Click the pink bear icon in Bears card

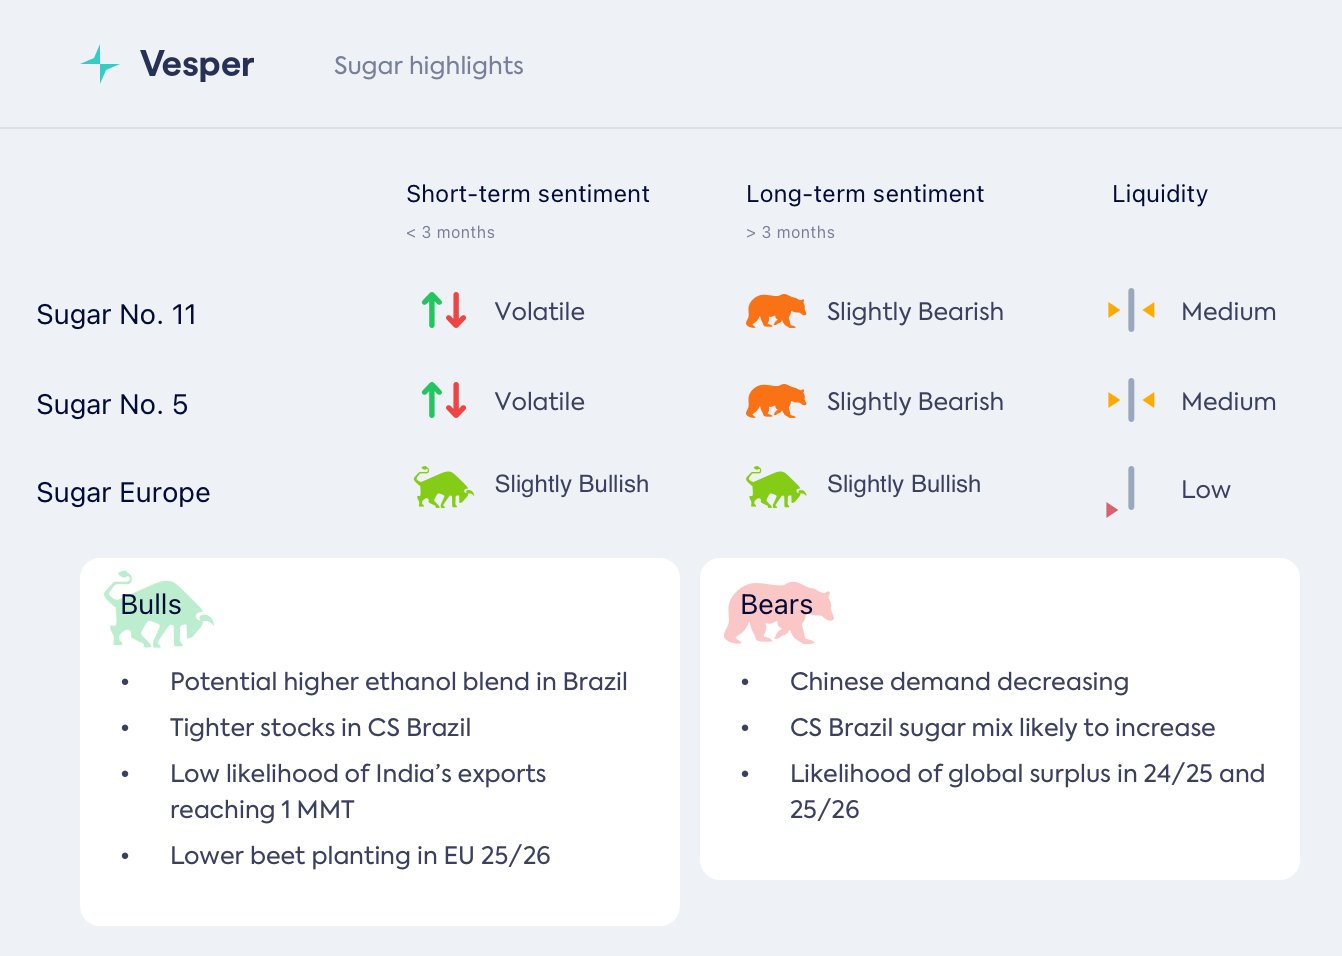click(x=778, y=611)
